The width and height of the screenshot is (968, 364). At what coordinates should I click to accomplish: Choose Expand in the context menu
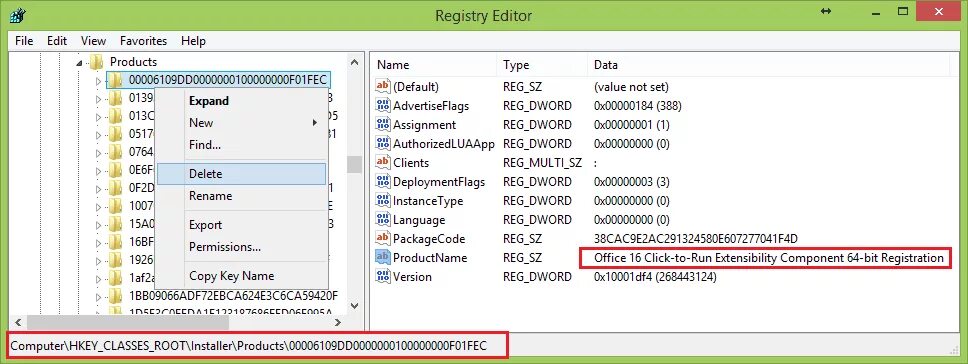coord(241,101)
